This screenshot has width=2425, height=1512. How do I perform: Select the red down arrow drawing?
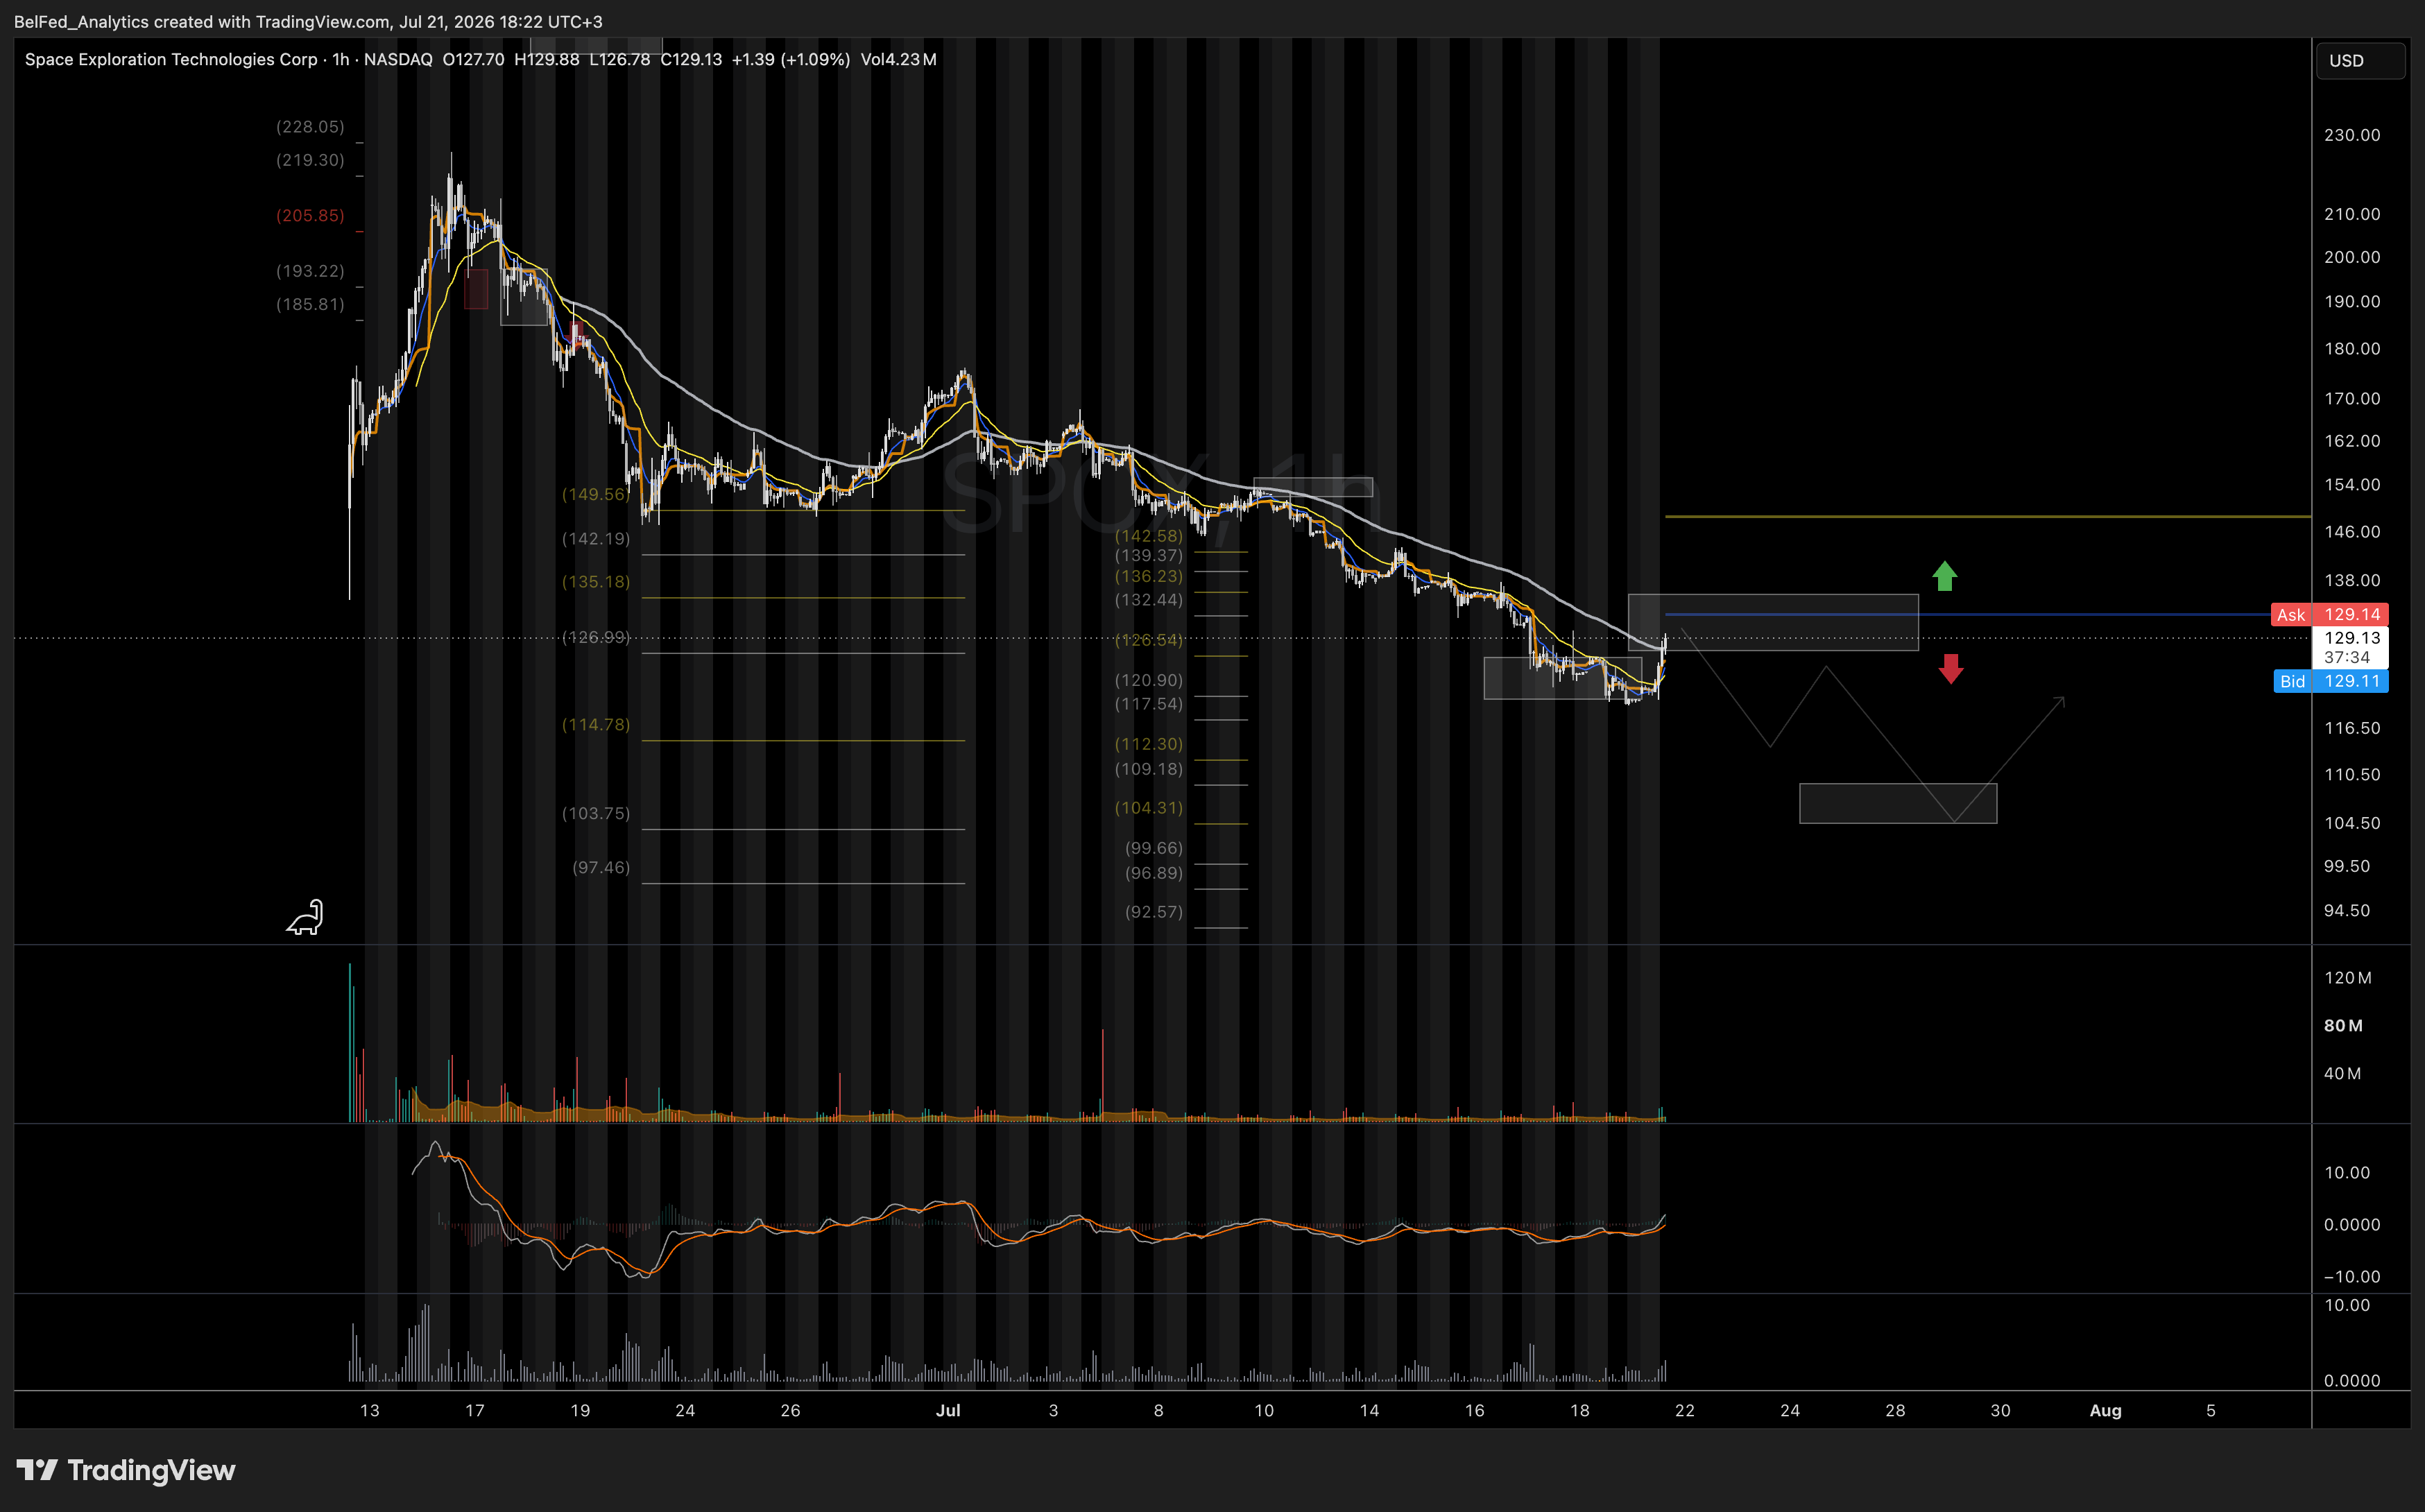pyautogui.click(x=1950, y=668)
